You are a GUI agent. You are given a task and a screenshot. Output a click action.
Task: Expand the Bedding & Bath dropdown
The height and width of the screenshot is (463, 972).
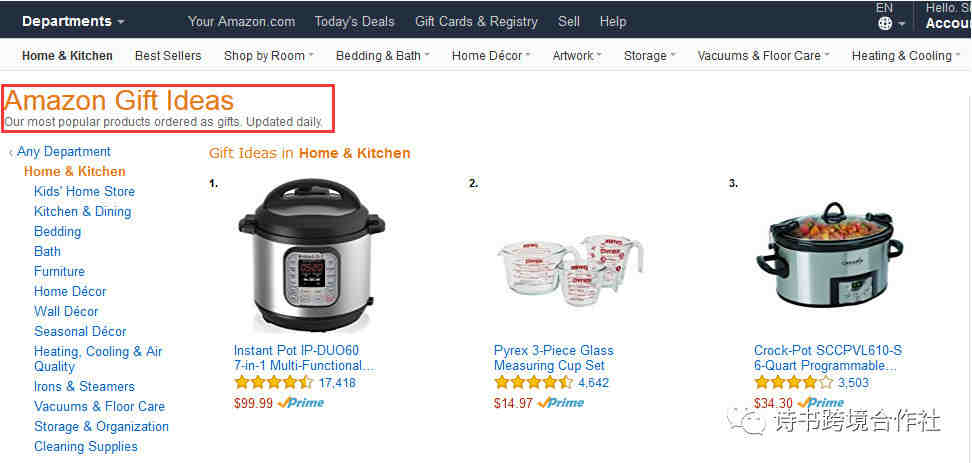[382, 56]
